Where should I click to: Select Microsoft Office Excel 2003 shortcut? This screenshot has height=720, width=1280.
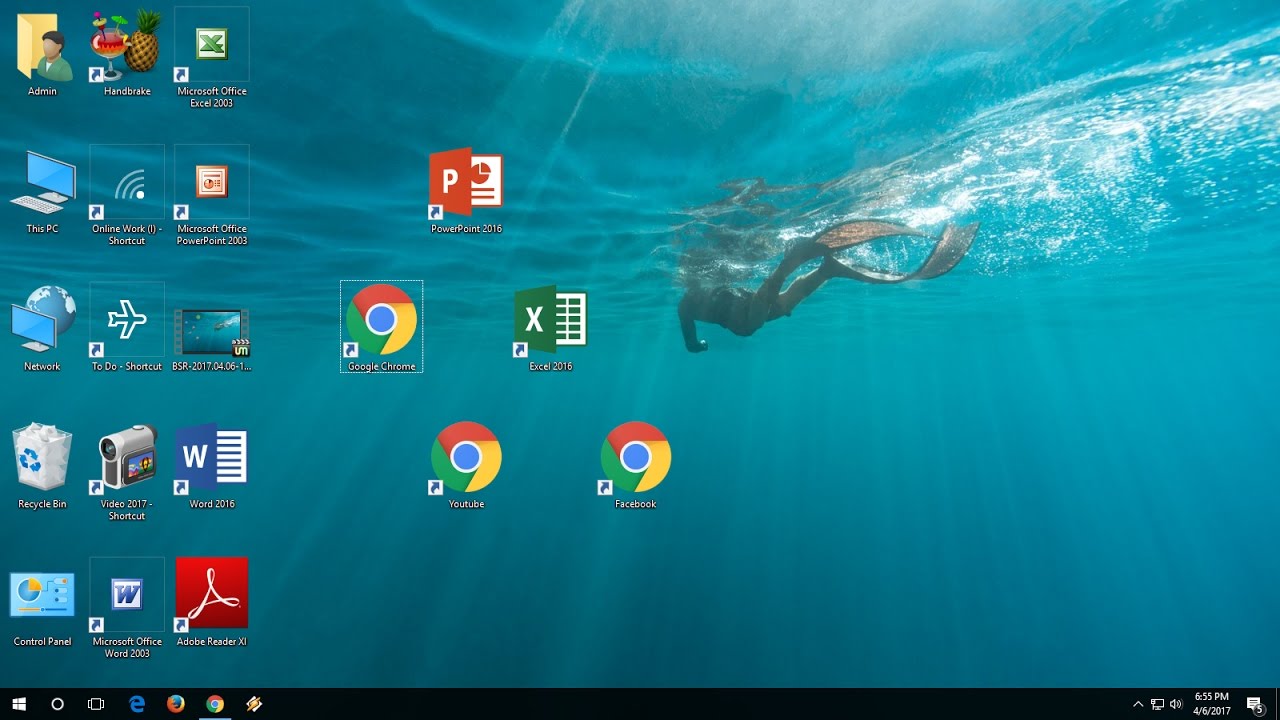(x=212, y=56)
